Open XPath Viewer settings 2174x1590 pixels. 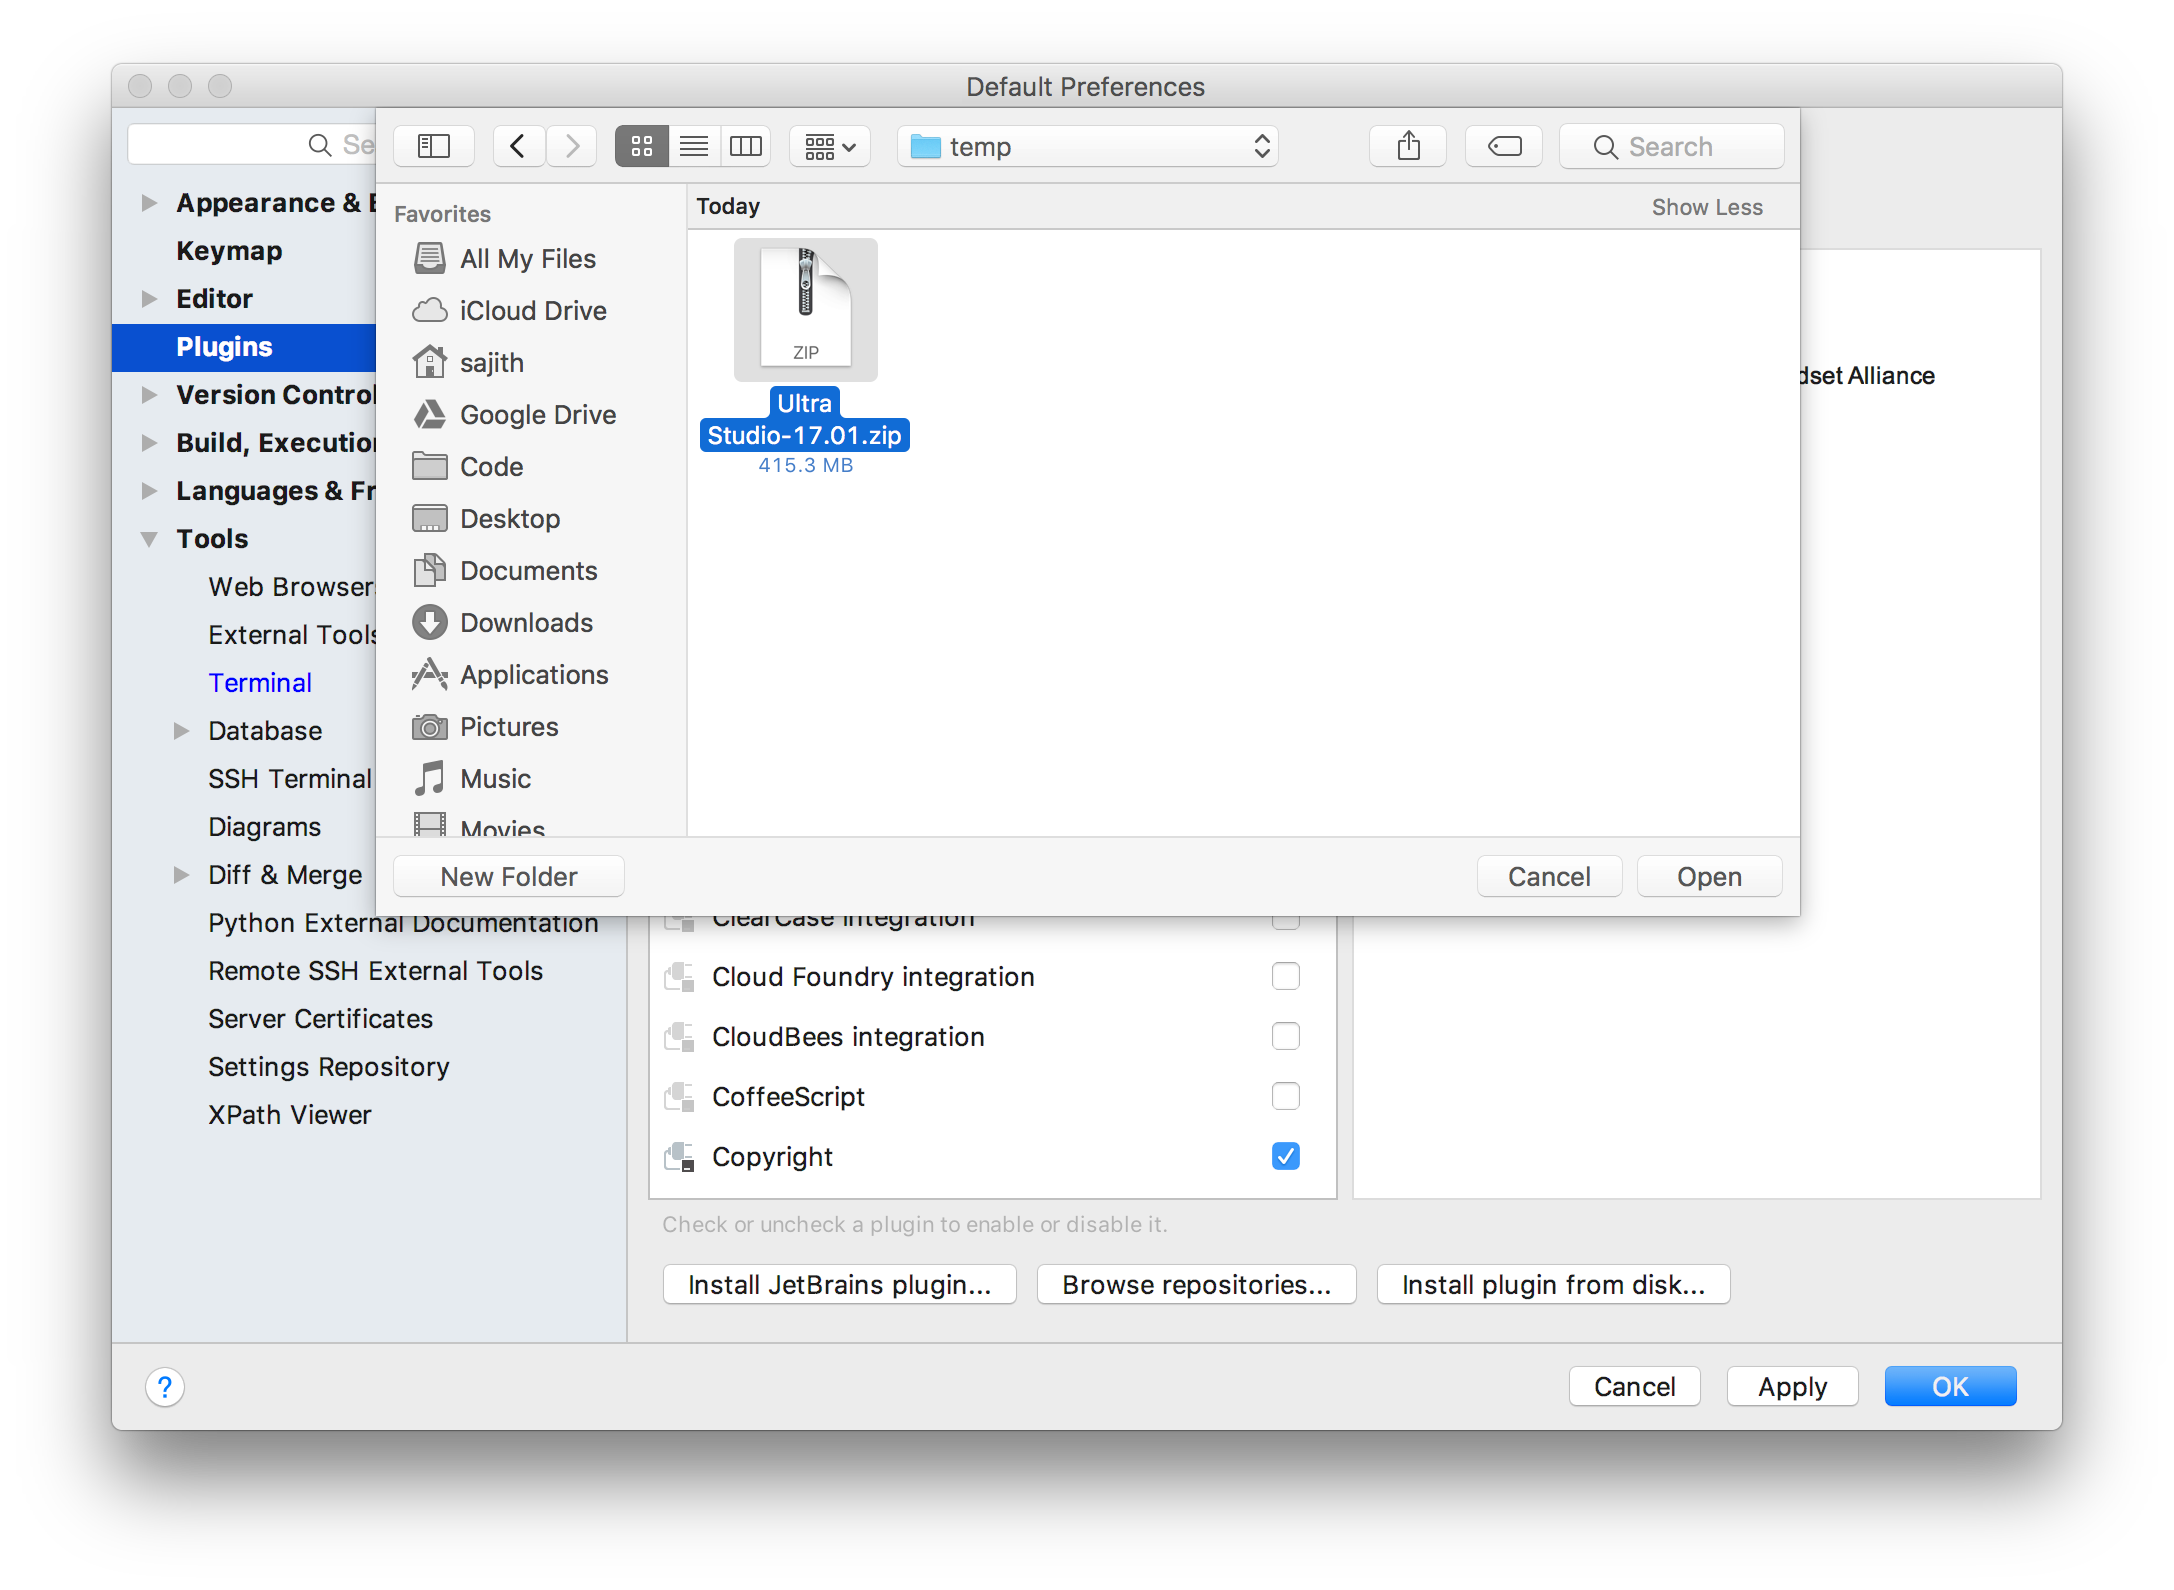290,1114
